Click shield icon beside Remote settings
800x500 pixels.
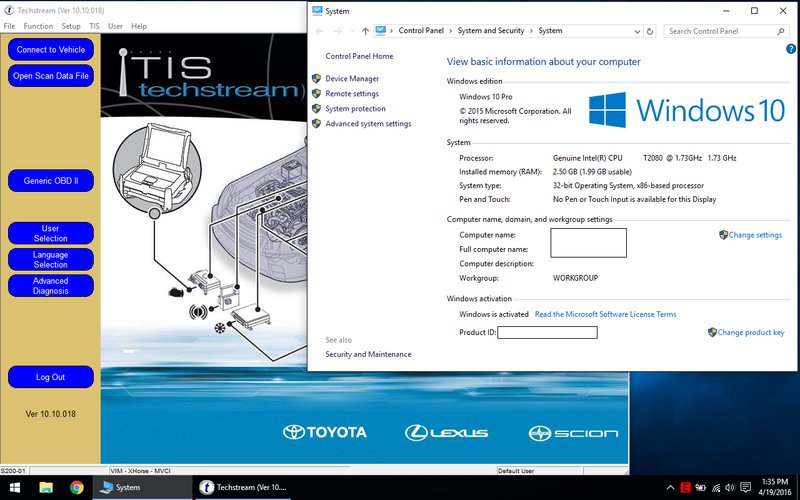coord(316,94)
